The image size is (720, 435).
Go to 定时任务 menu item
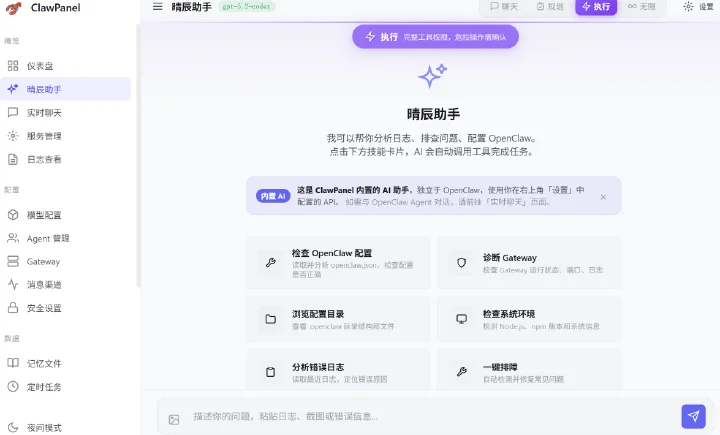pos(65,387)
